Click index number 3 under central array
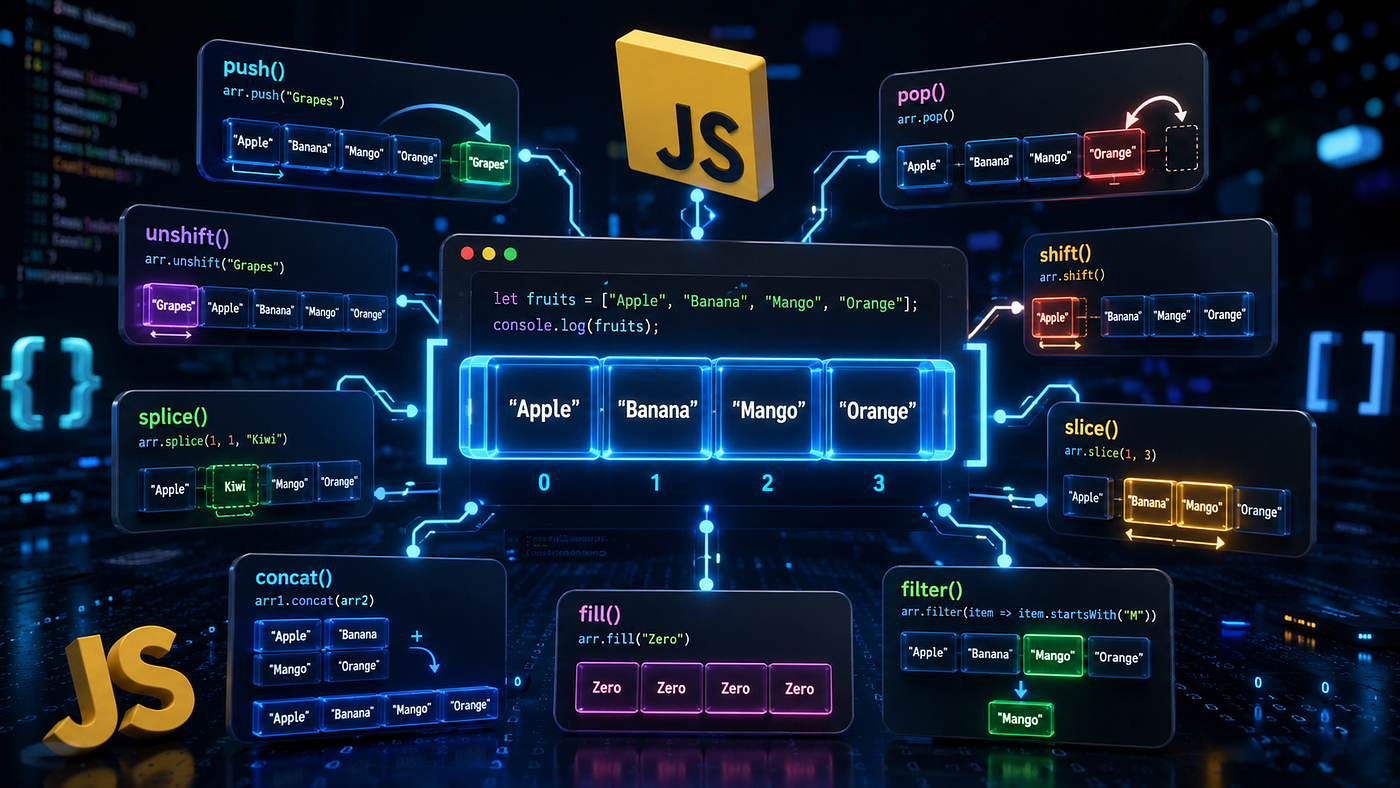 click(x=879, y=483)
